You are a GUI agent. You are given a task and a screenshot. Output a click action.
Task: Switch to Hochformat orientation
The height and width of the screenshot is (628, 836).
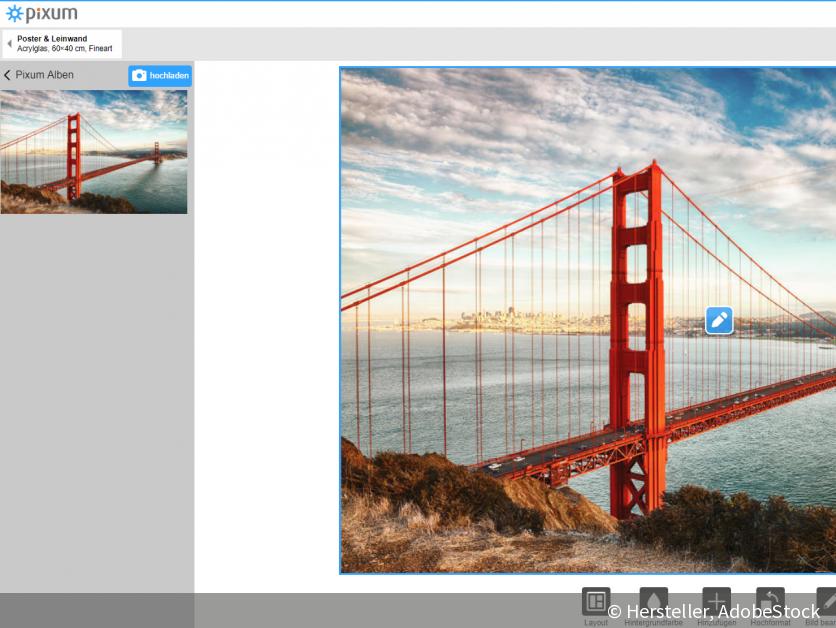tap(770, 606)
